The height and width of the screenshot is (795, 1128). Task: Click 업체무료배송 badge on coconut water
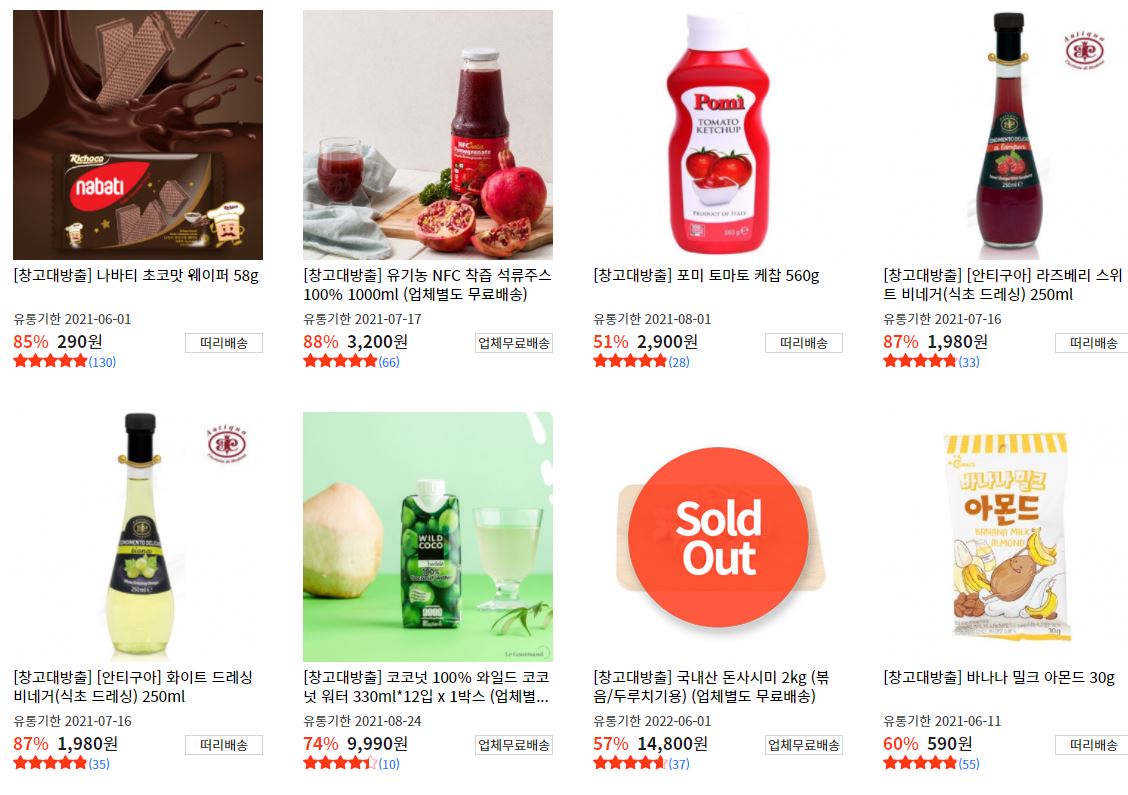514,745
